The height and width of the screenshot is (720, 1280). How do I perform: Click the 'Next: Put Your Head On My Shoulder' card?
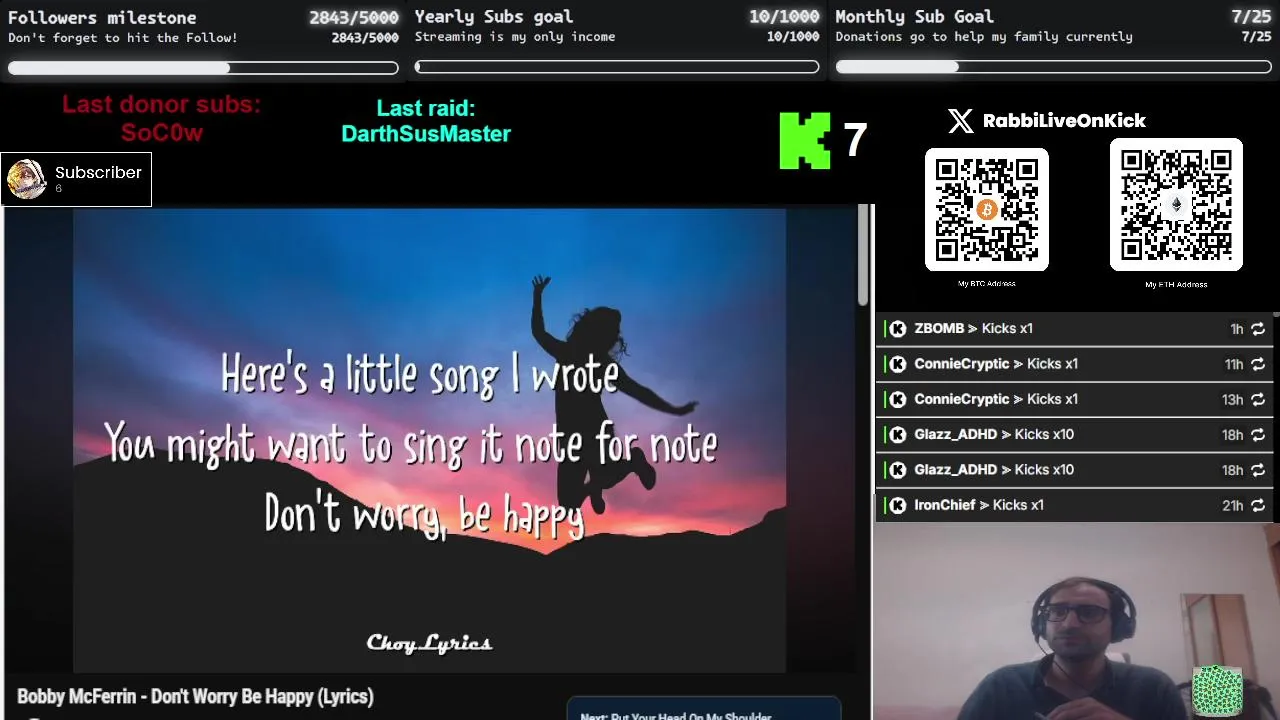click(704, 709)
